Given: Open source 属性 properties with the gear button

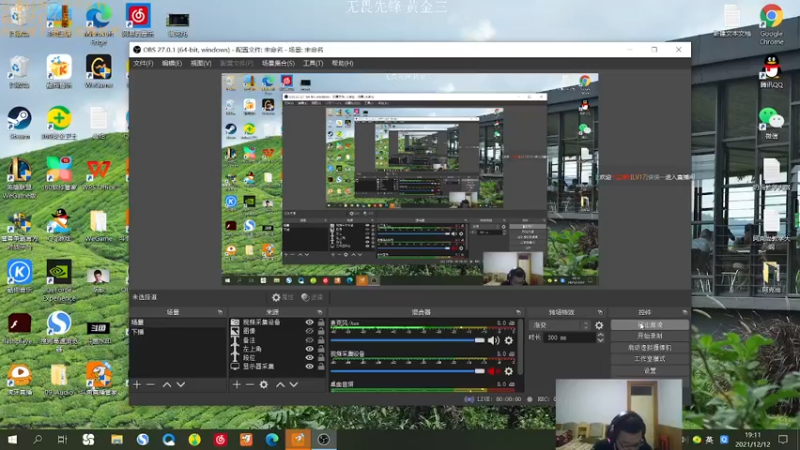Looking at the screenshot, I should (x=283, y=297).
